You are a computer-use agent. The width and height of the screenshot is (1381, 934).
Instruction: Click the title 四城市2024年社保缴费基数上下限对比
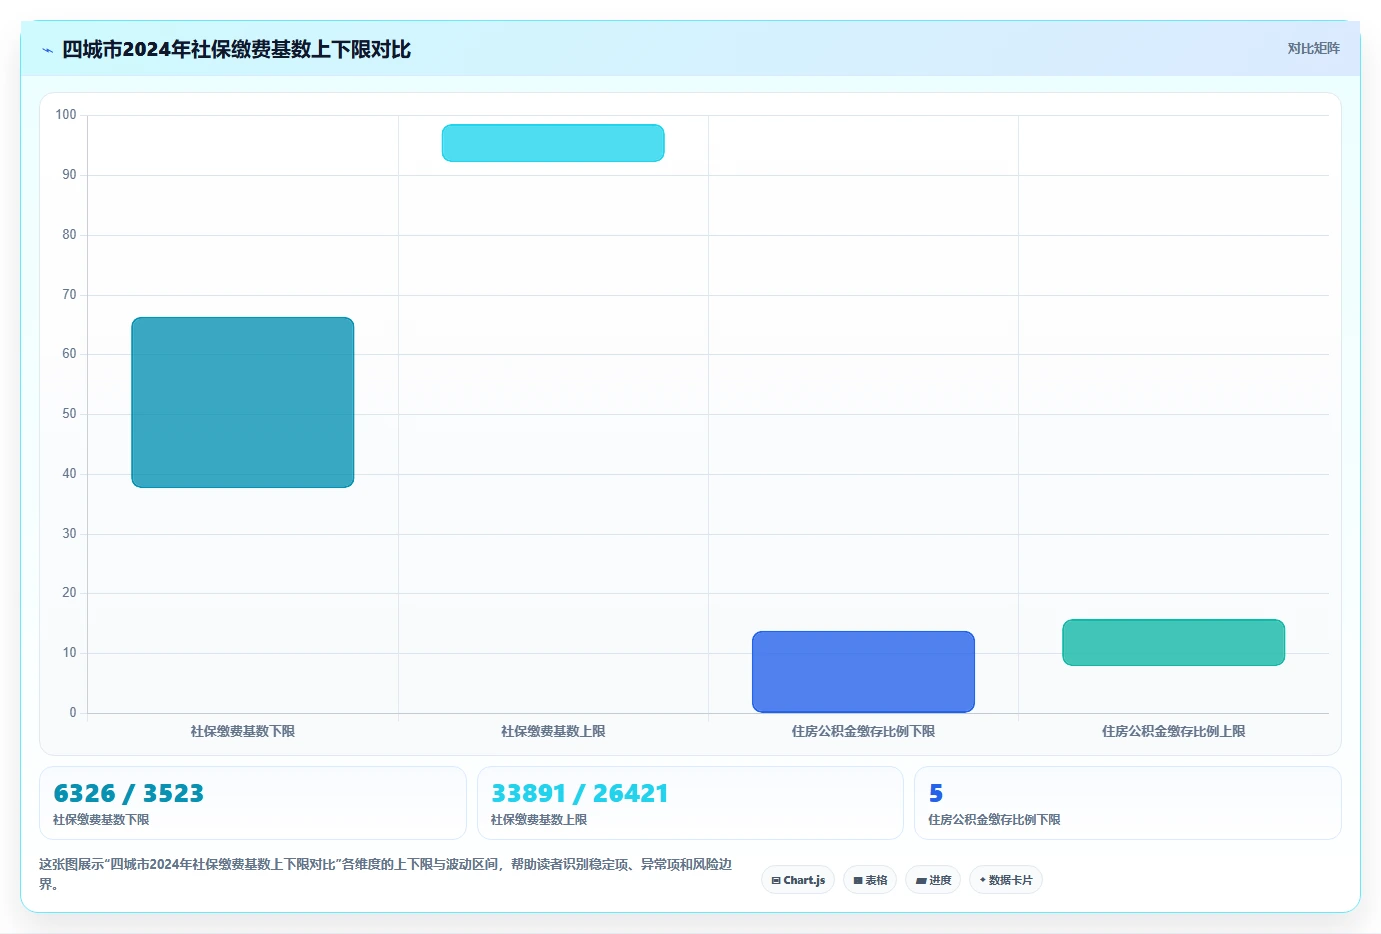(x=236, y=49)
